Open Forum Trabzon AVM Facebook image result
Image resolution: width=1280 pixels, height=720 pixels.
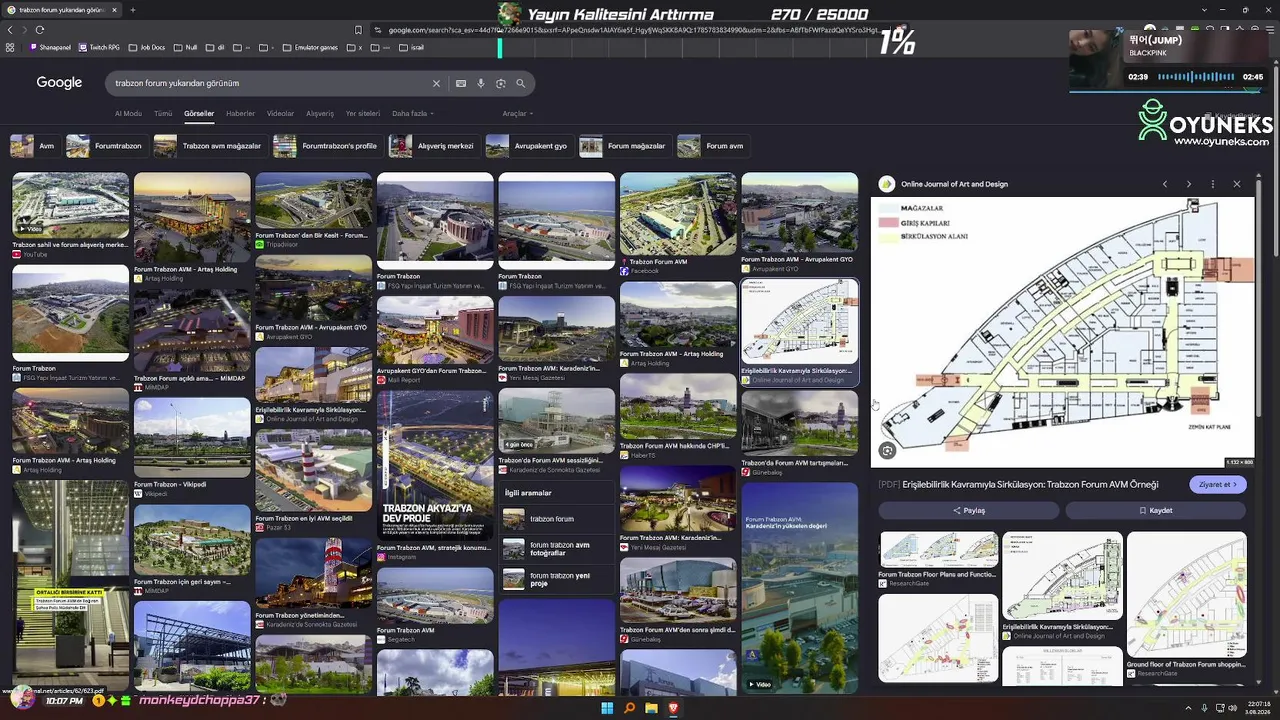point(678,214)
